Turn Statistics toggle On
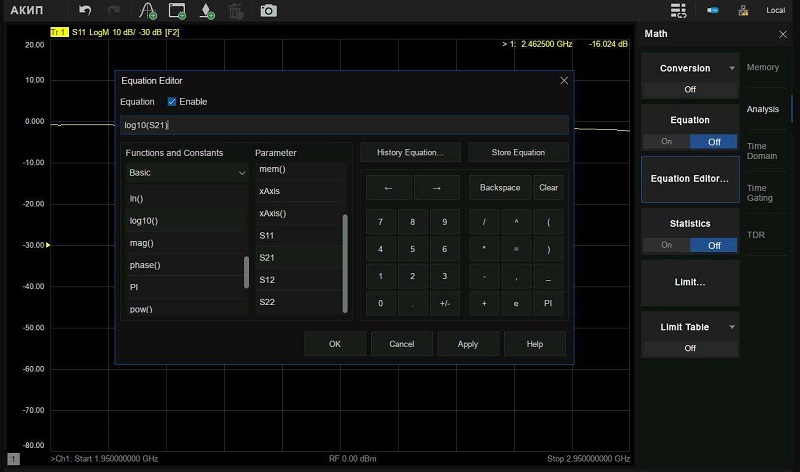Image resolution: width=800 pixels, height=472 pixels. [x=666, y=245]
